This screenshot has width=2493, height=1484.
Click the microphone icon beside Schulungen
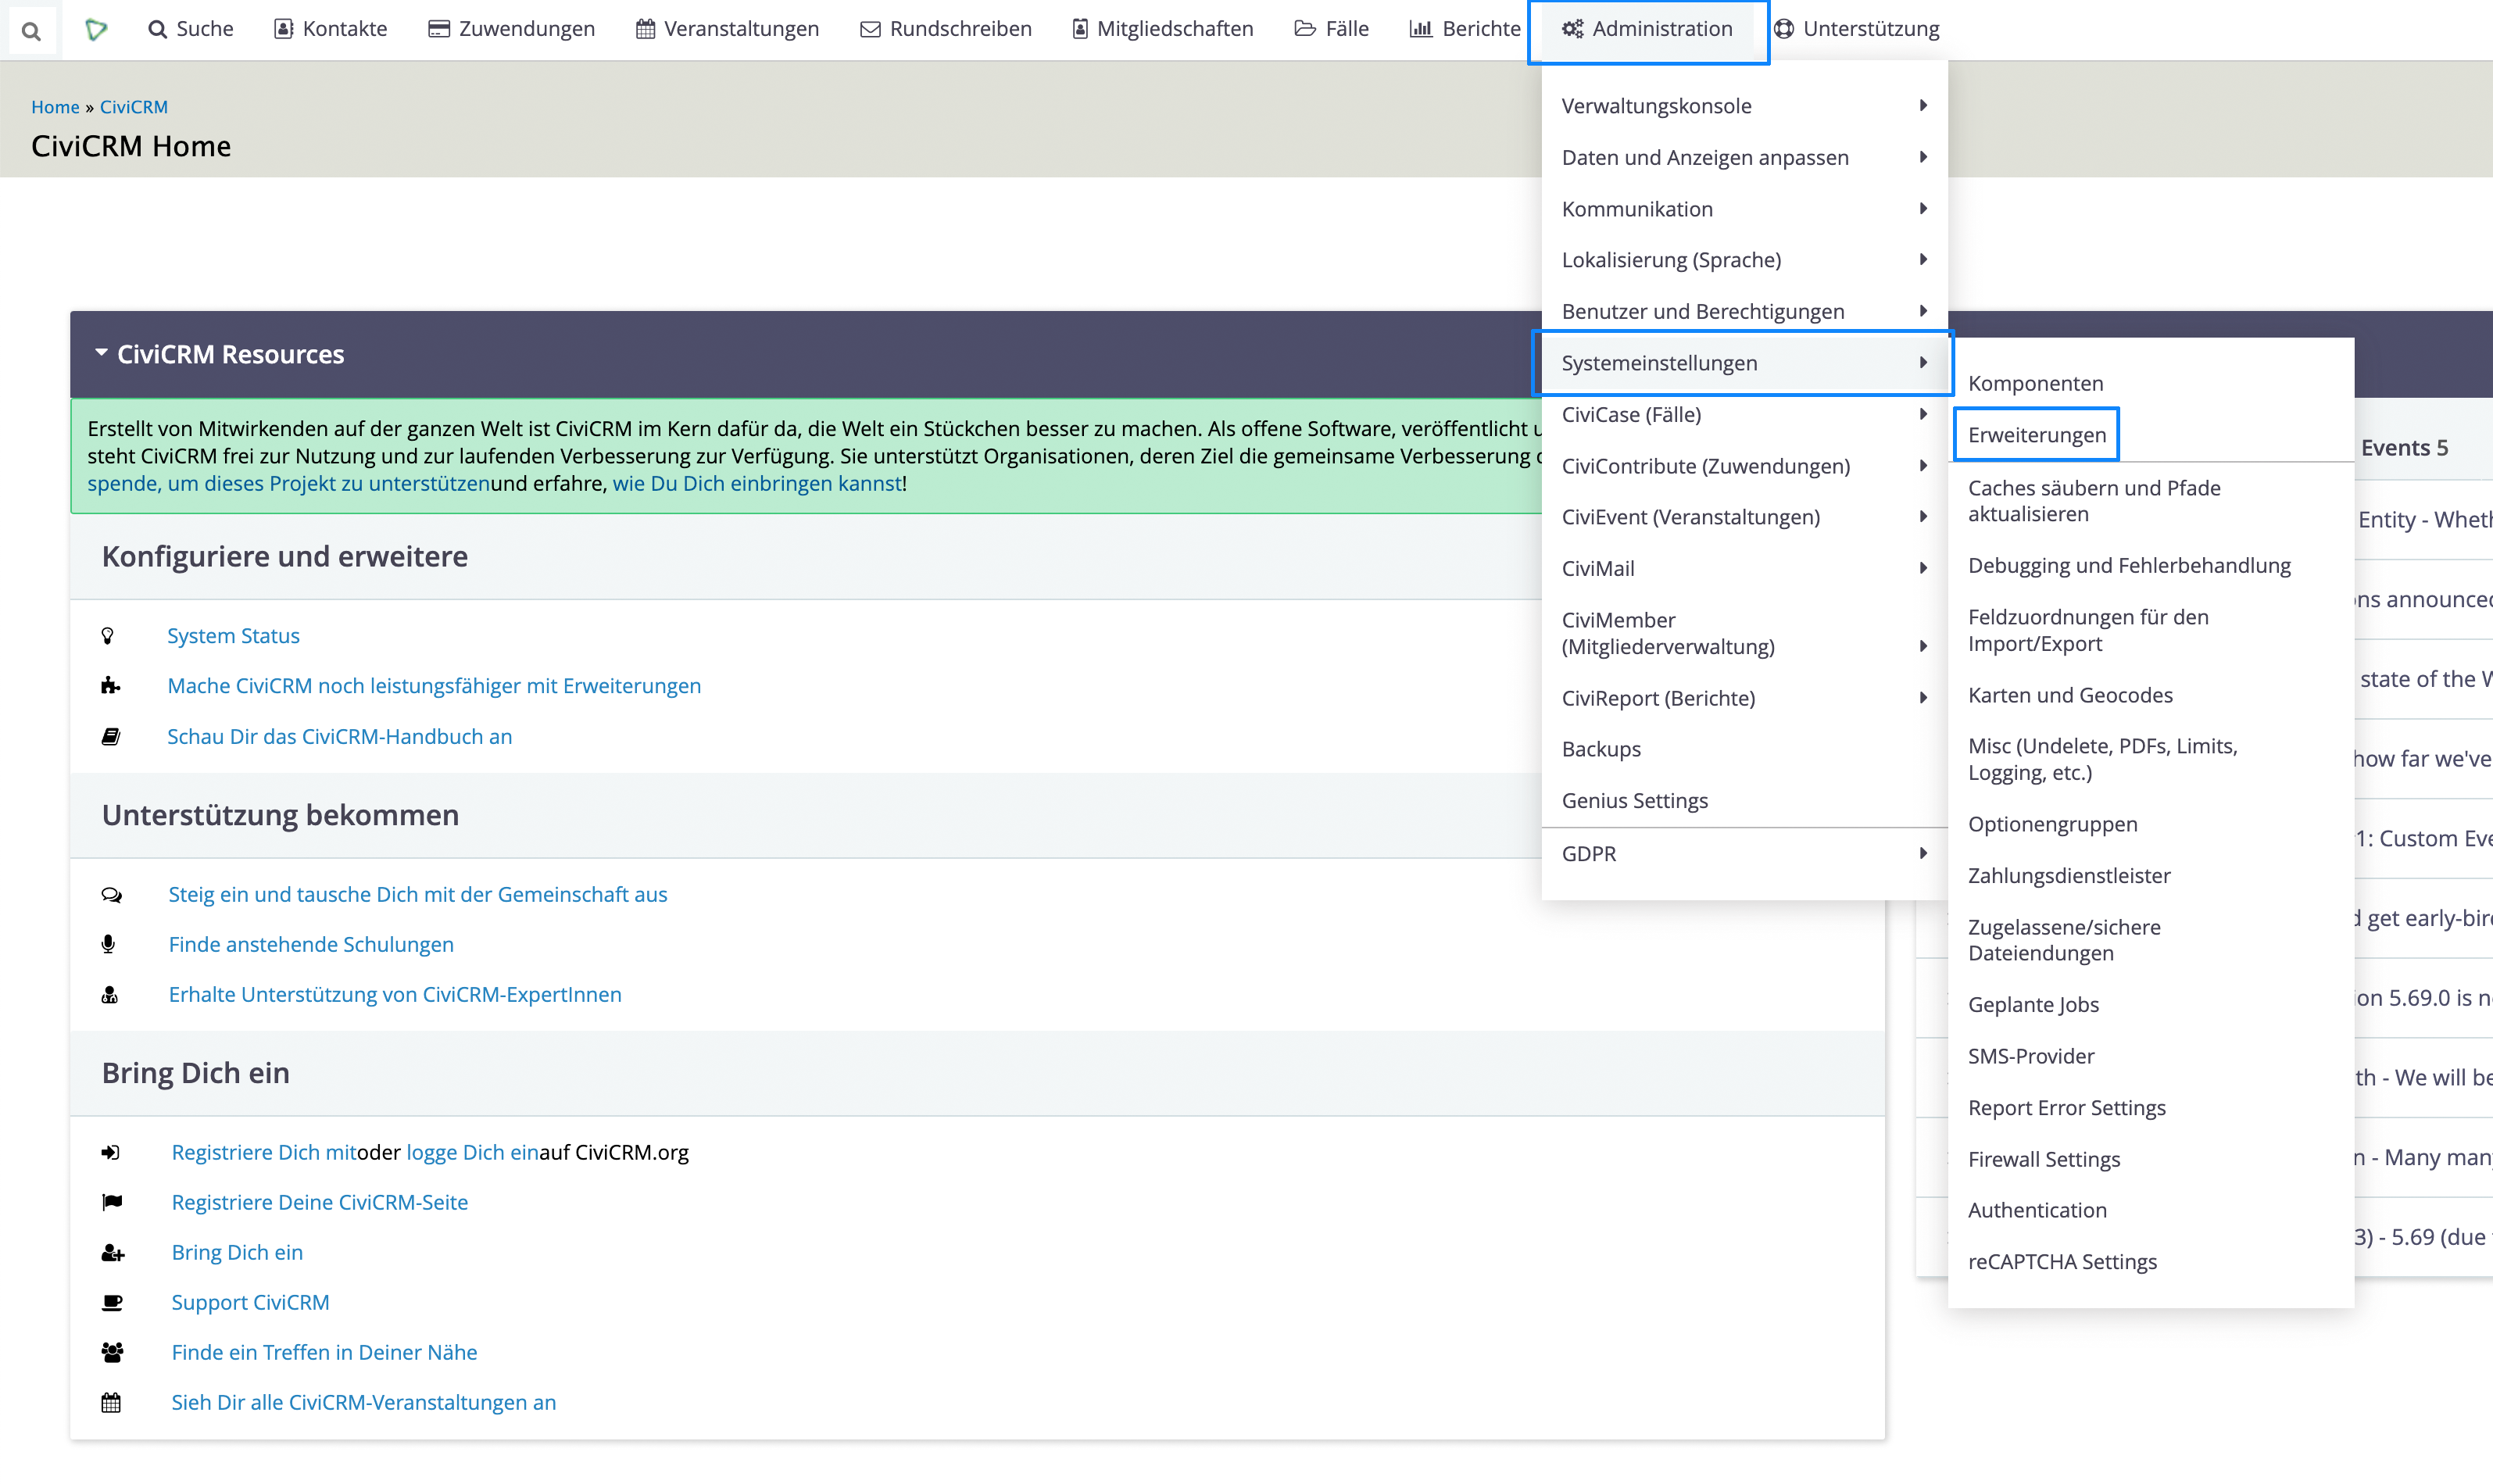click(108, 944)
